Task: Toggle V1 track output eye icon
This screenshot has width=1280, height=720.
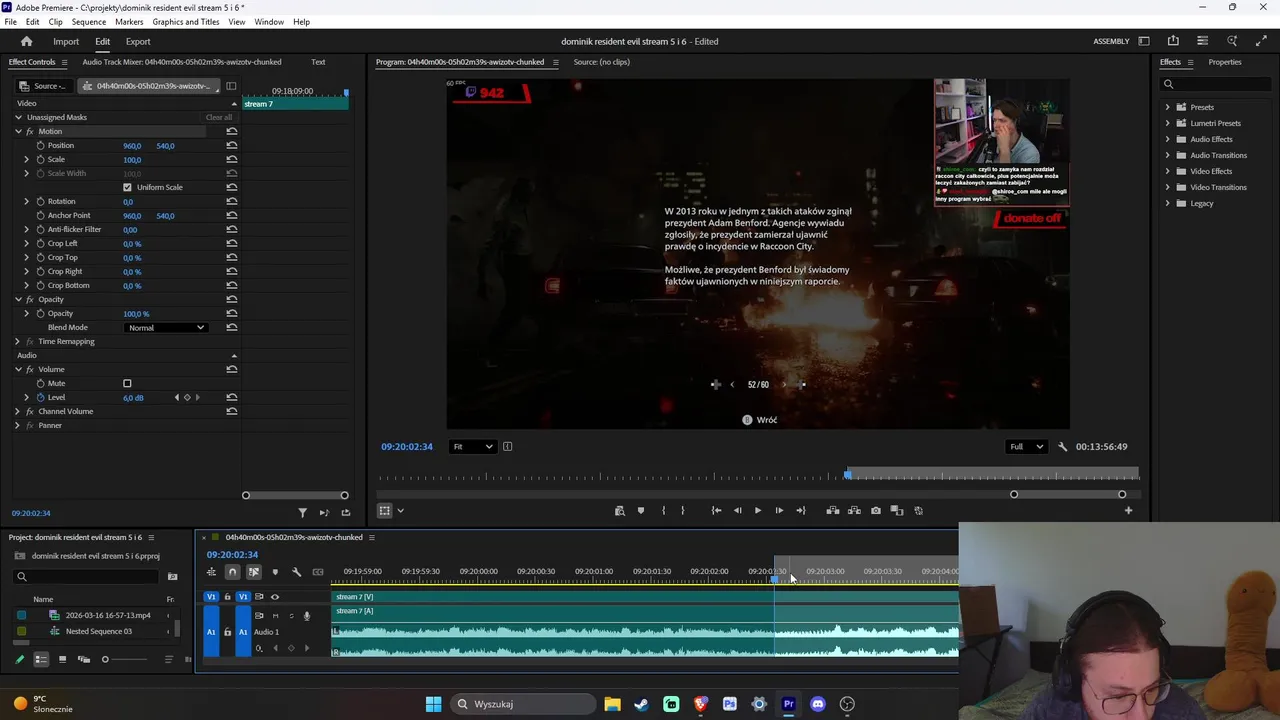Action: pos(275,597)
